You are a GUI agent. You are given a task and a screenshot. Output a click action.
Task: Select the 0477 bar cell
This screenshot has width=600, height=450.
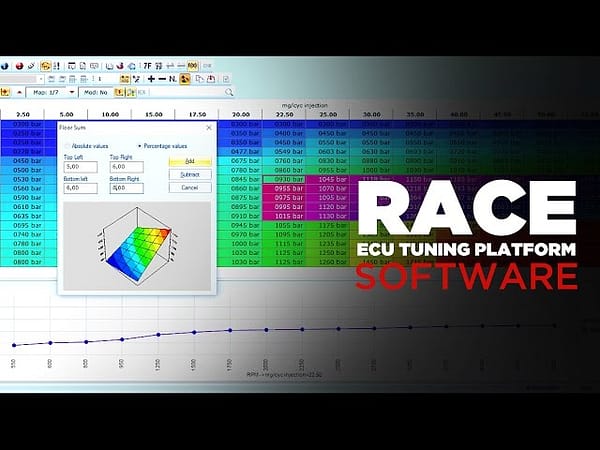click(x=241, y=152)
